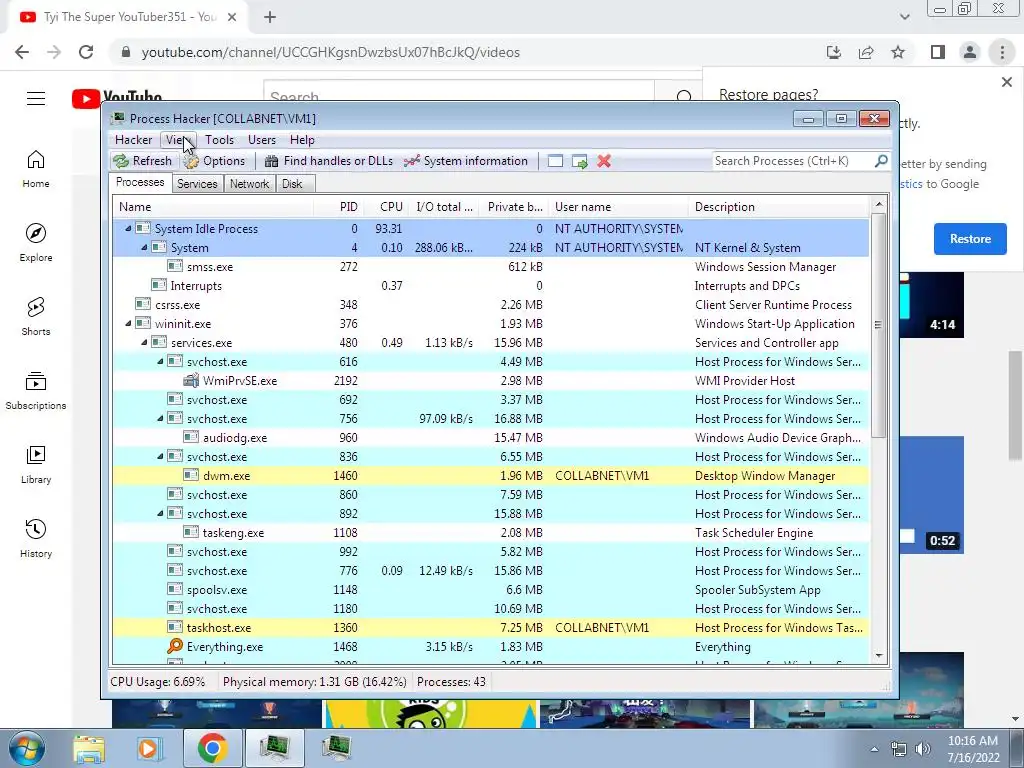This screenshot has width=1024, height=768.
Task: Collapse the System Idle Process tree node
Action: pos(128,229)
